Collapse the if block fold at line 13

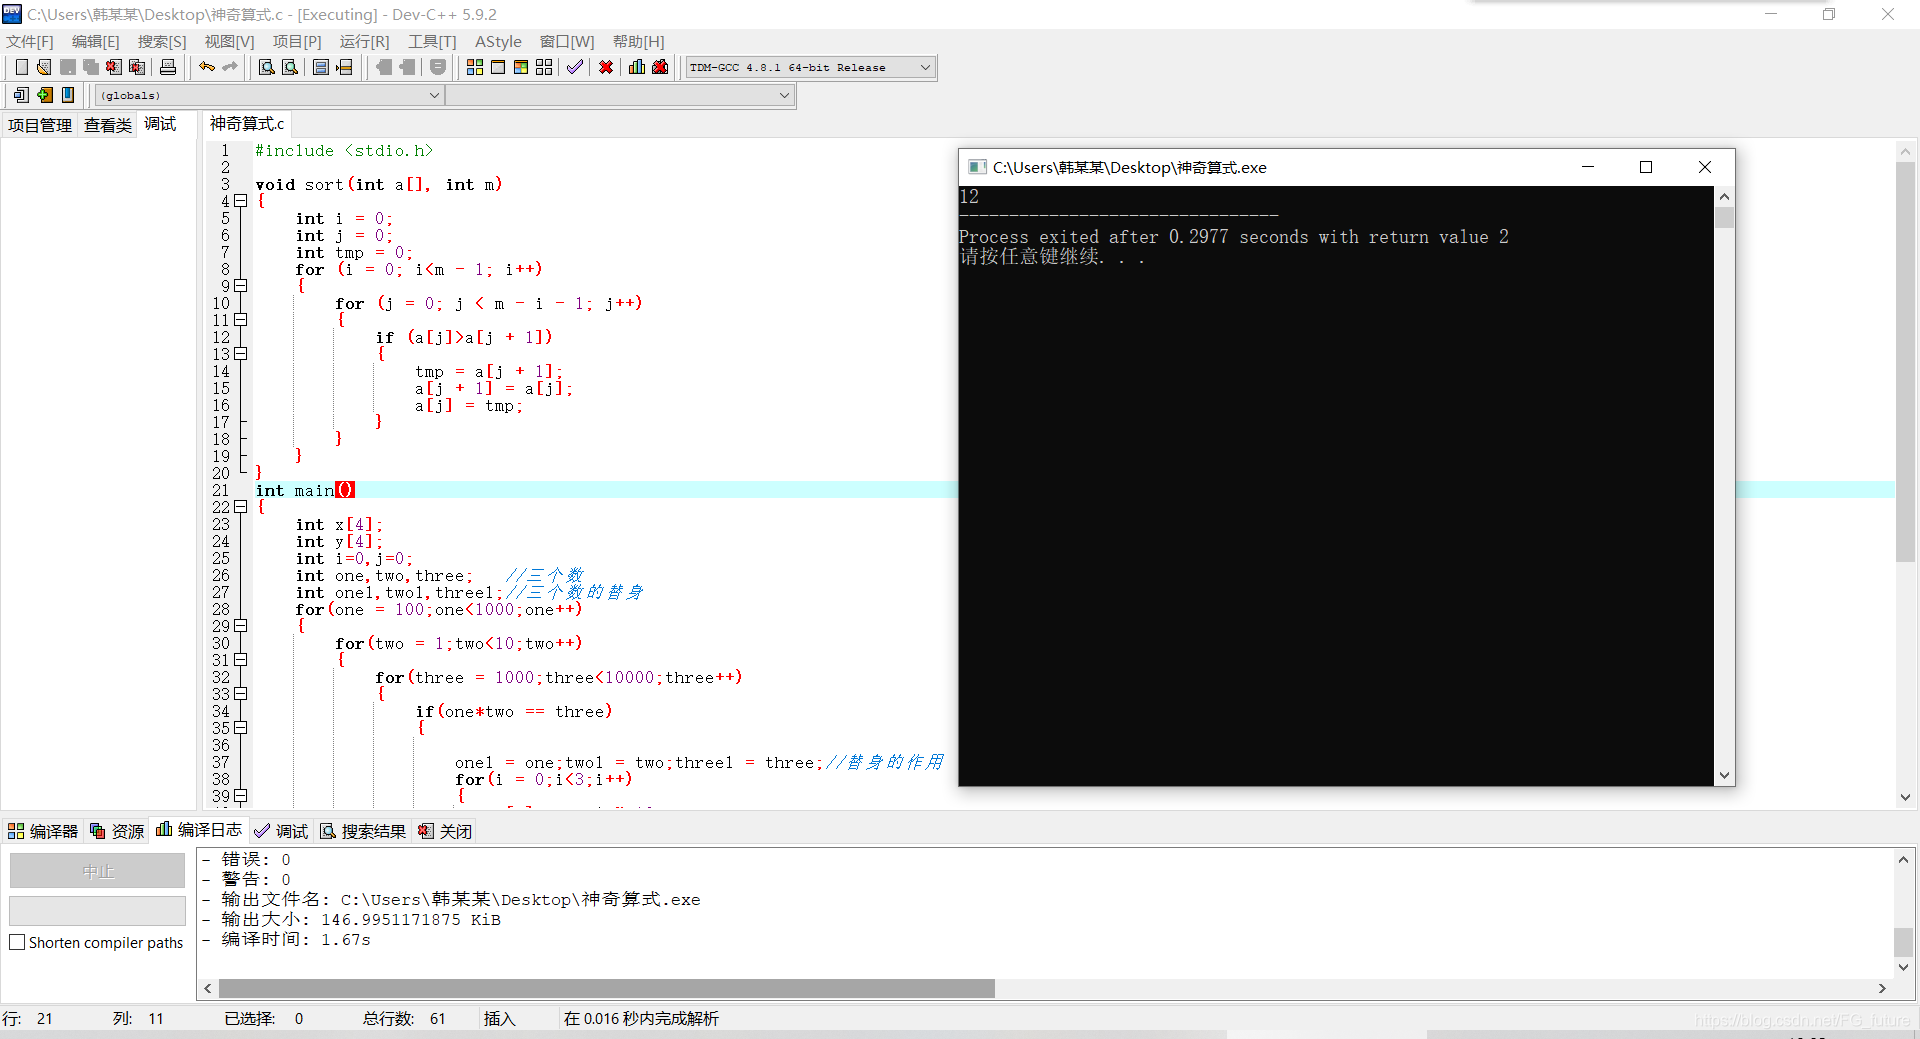[x=241, y=354]
